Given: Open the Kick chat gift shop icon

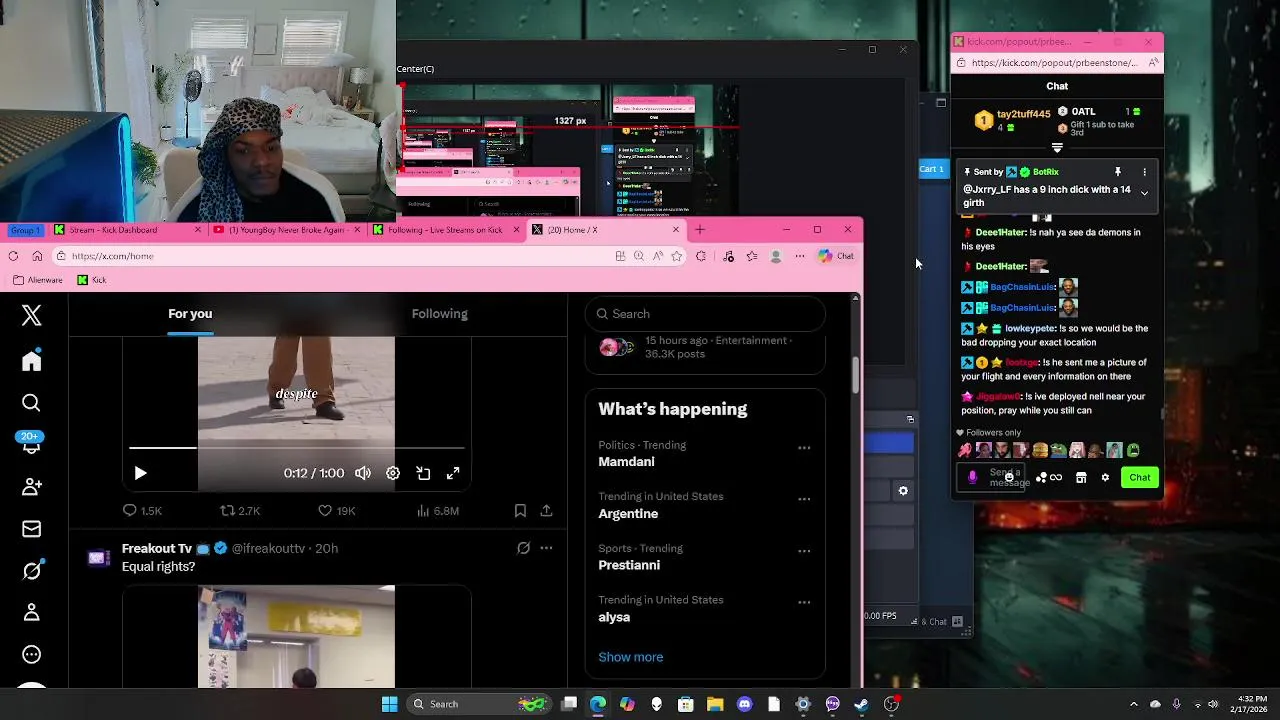Looking at the screenshot, I should point(1081,478).
